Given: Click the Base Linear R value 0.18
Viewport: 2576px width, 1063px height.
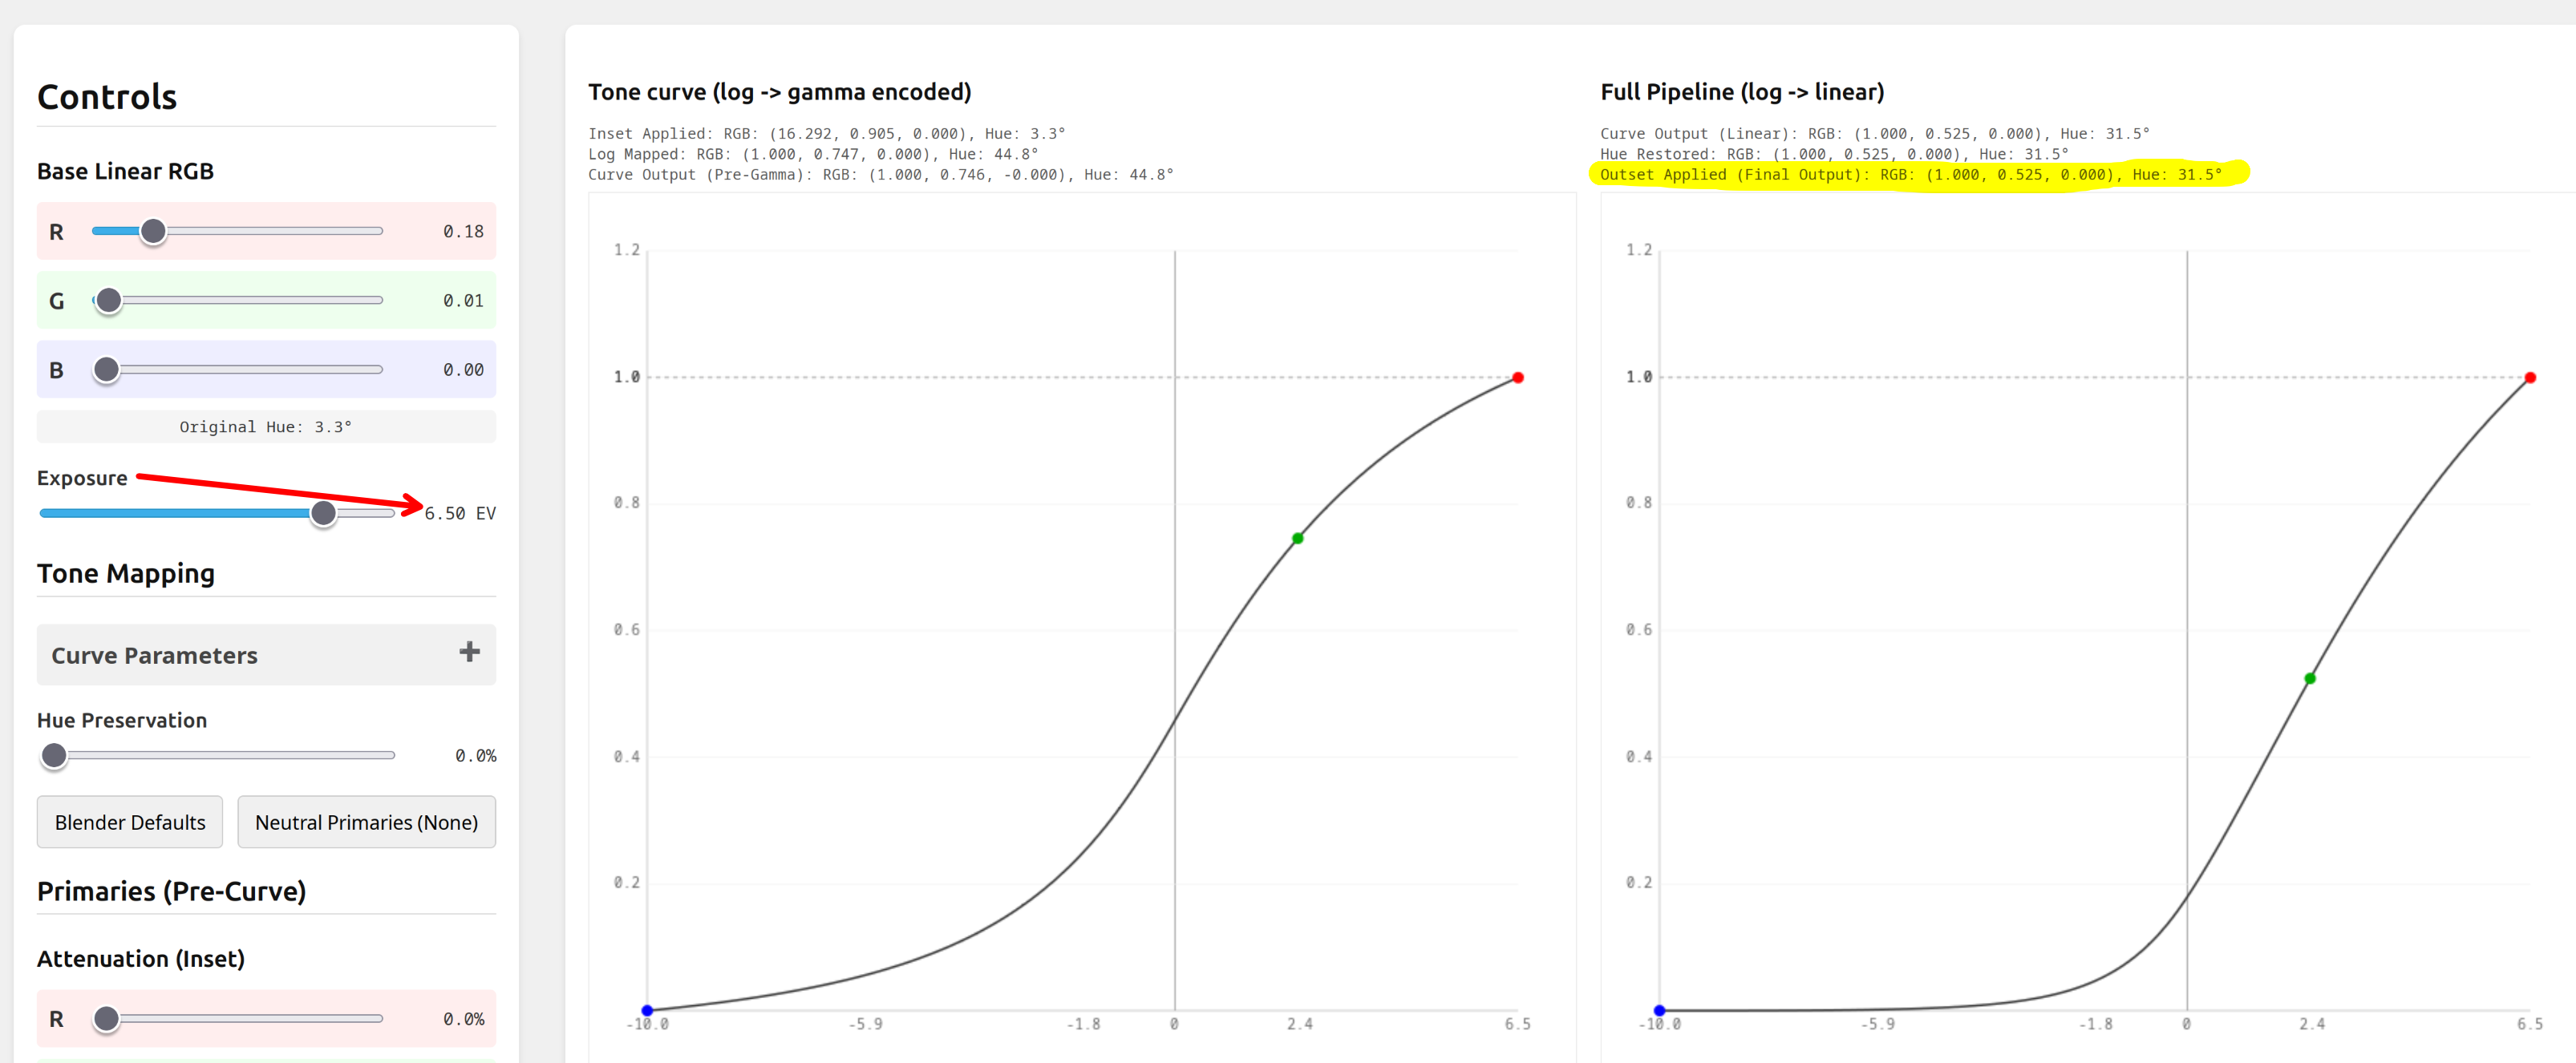Looking at the screenshot, I should pyautogui.click(x=463, y=231).
